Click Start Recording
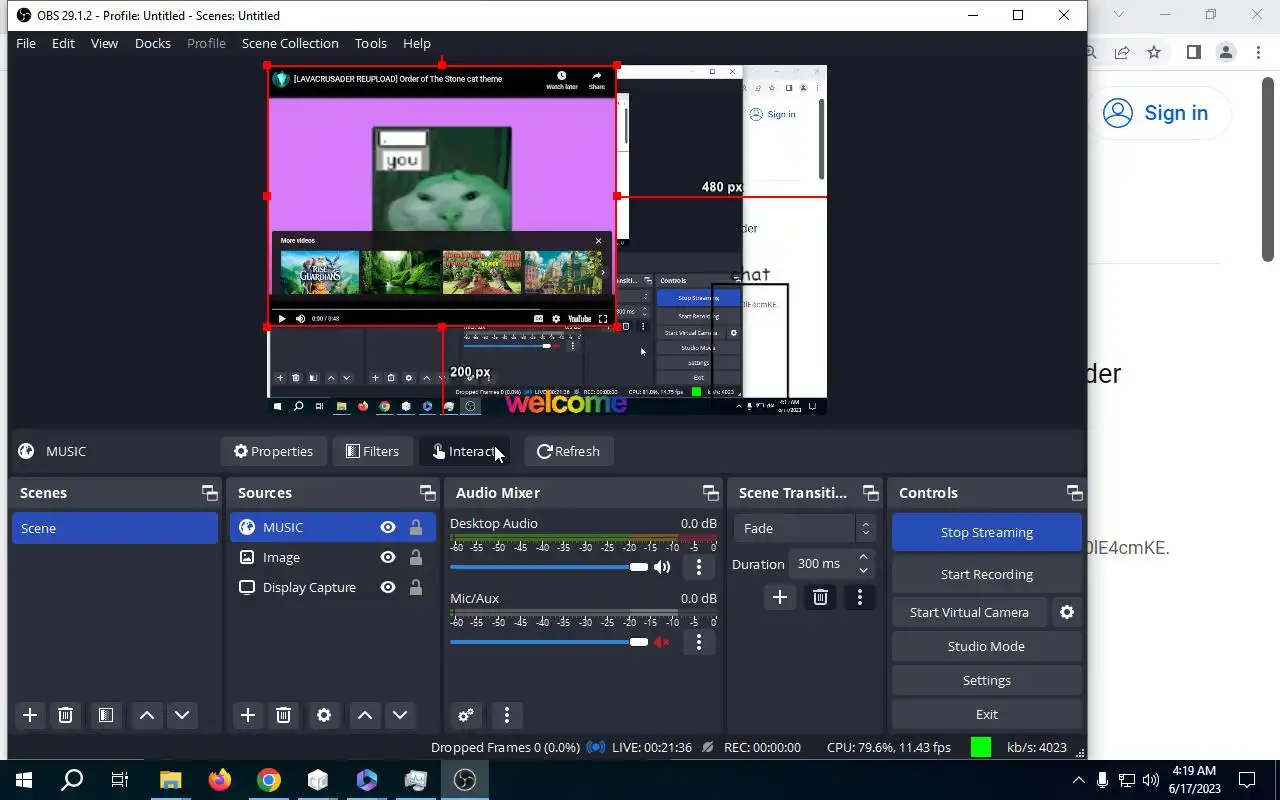The height and width of the screenshot is (800, 1280). click(986, 574)
